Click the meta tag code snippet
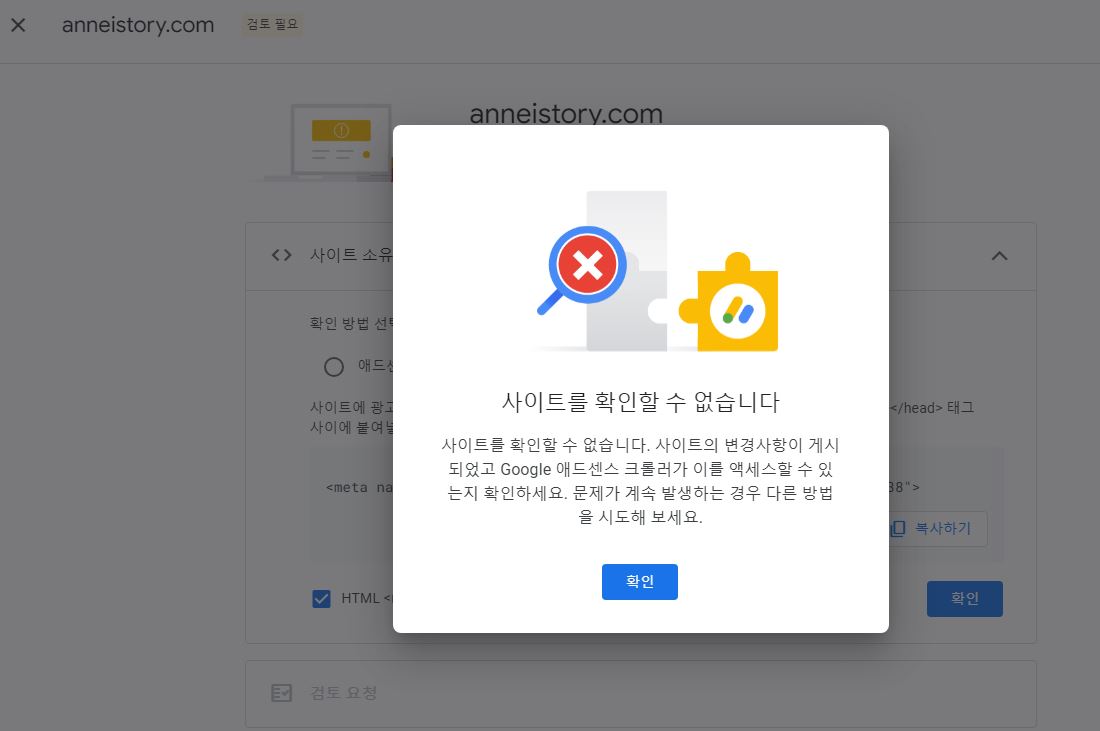 tap(359, 488)
